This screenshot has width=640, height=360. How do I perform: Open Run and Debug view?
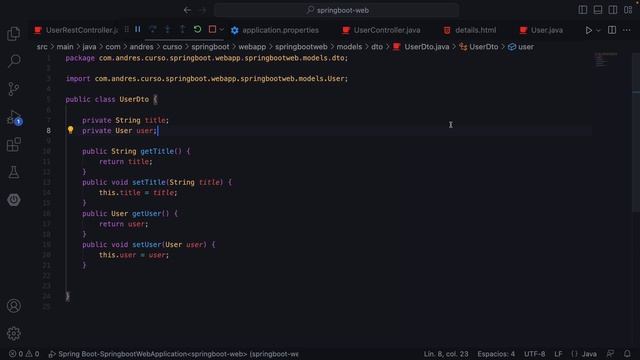13,117
